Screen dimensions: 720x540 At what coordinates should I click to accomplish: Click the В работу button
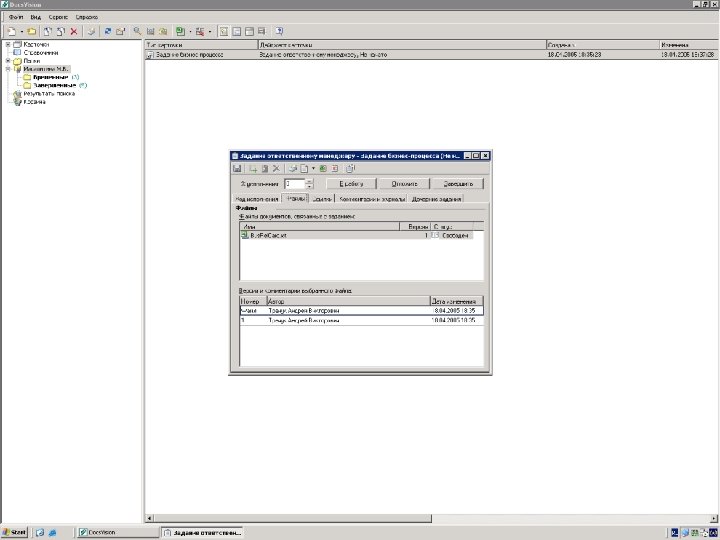coord(351,184)
